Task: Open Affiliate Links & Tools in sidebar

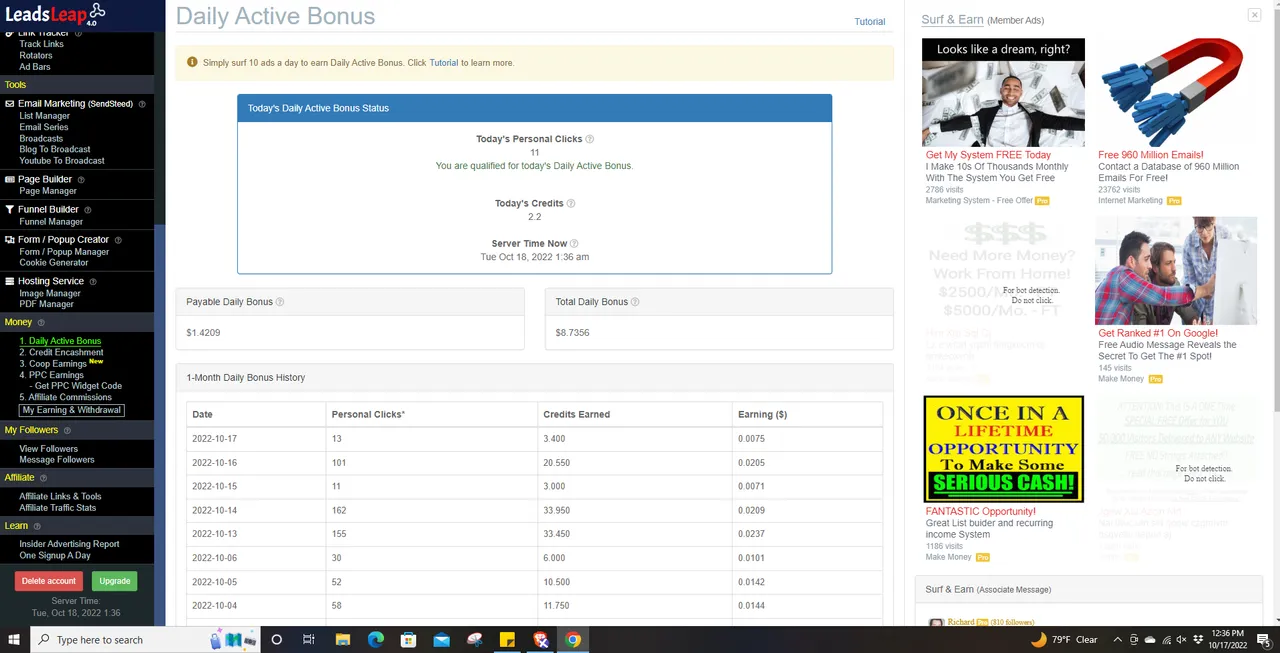Action: pyautogui.click(x=60, y=496)
